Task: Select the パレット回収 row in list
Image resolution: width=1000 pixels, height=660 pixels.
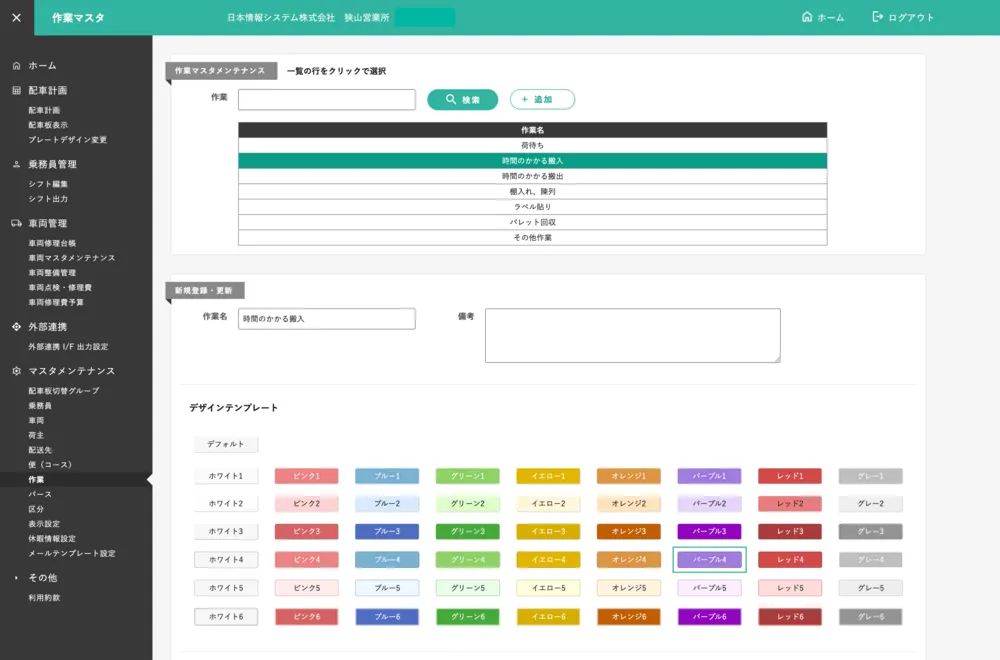Action: [x=532, y=222]
